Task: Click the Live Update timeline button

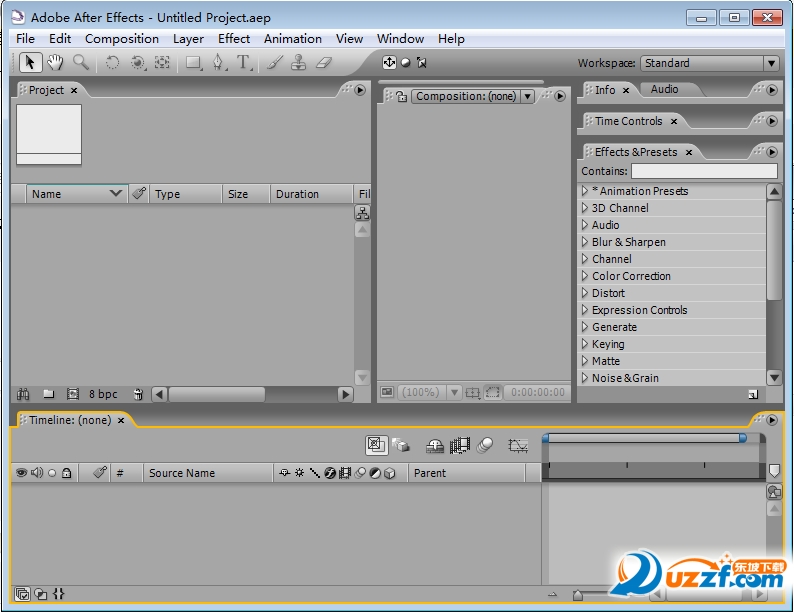Action: (x=376, y=445)
